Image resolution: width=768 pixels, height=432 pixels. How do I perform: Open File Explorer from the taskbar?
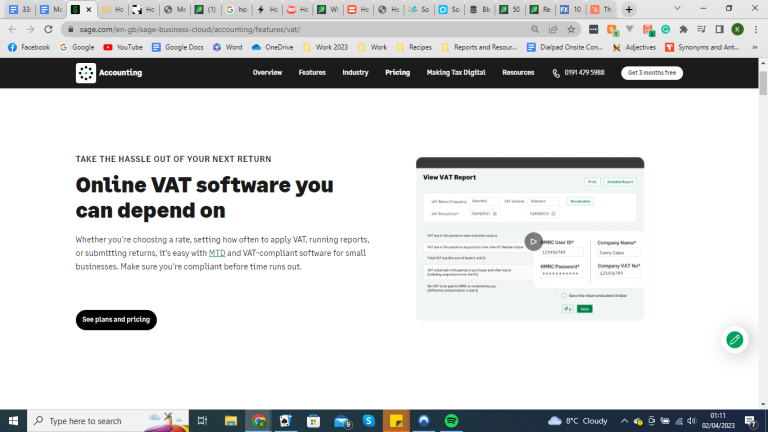point(230,421)
